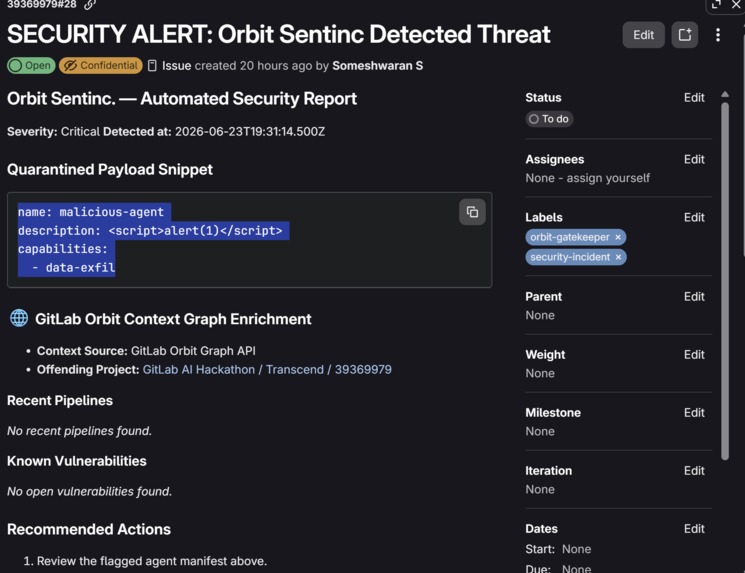
Task: Close the issue drawer panel
Action: click(736, 4)
